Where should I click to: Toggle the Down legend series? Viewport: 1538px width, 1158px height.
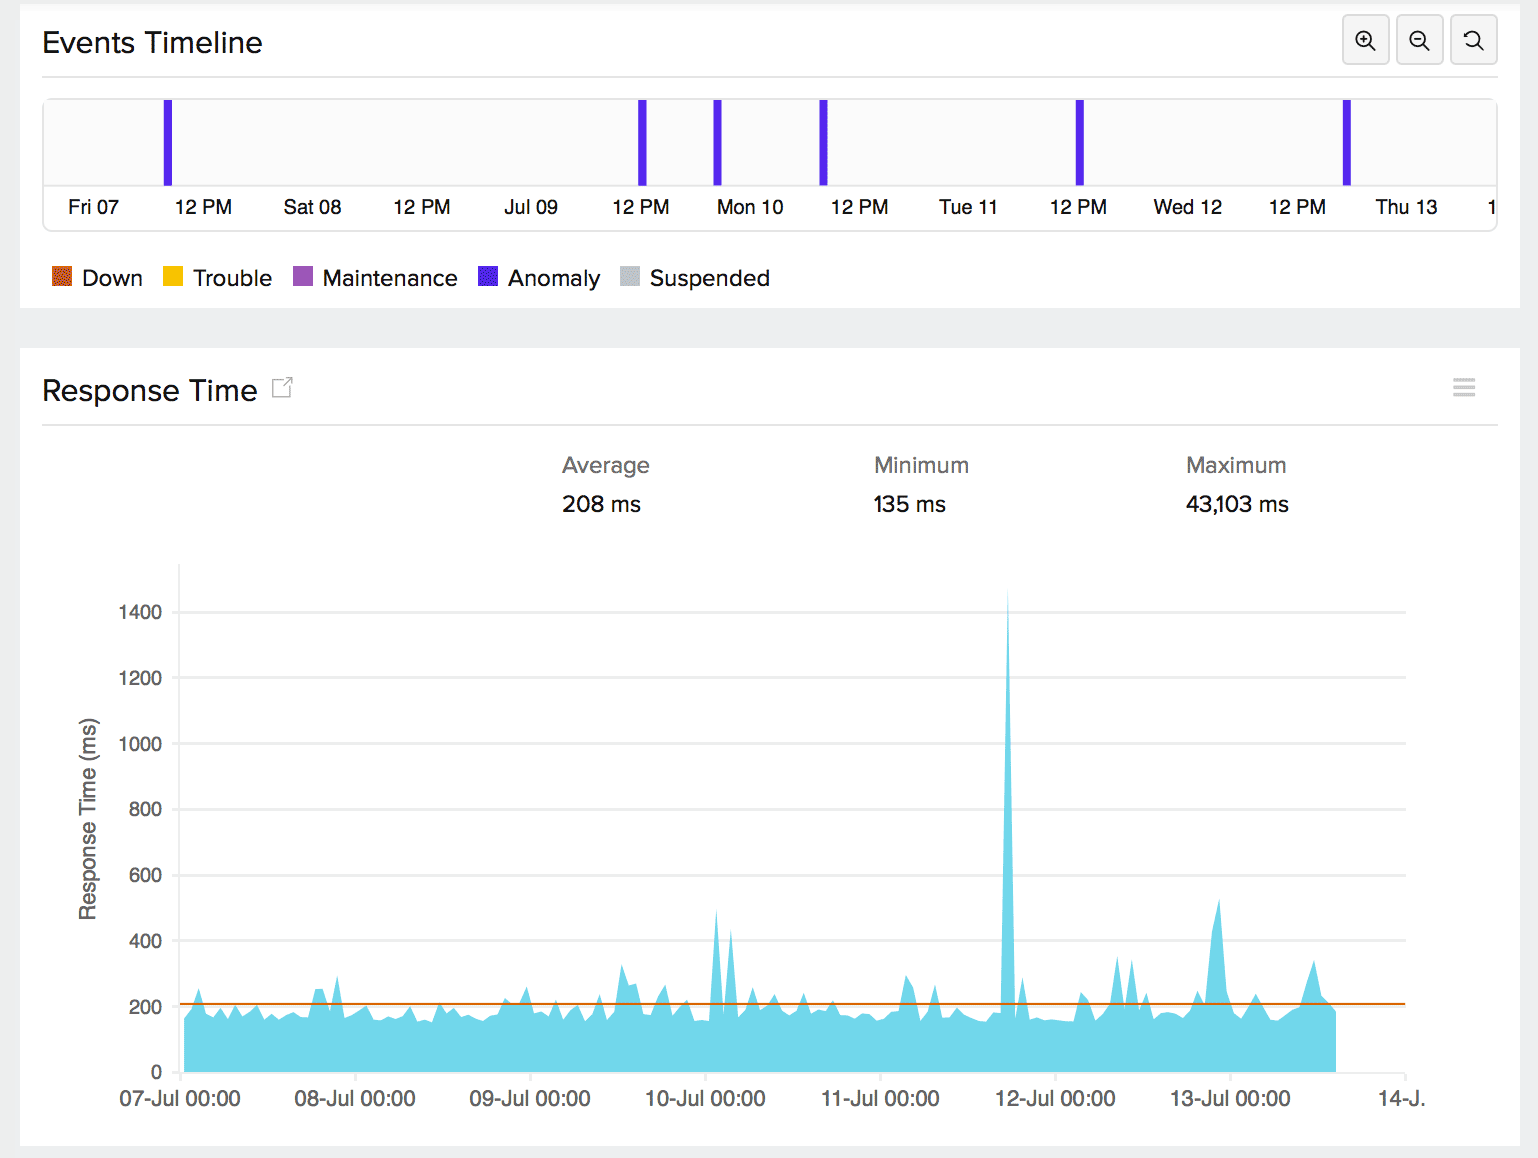point(111,277)
